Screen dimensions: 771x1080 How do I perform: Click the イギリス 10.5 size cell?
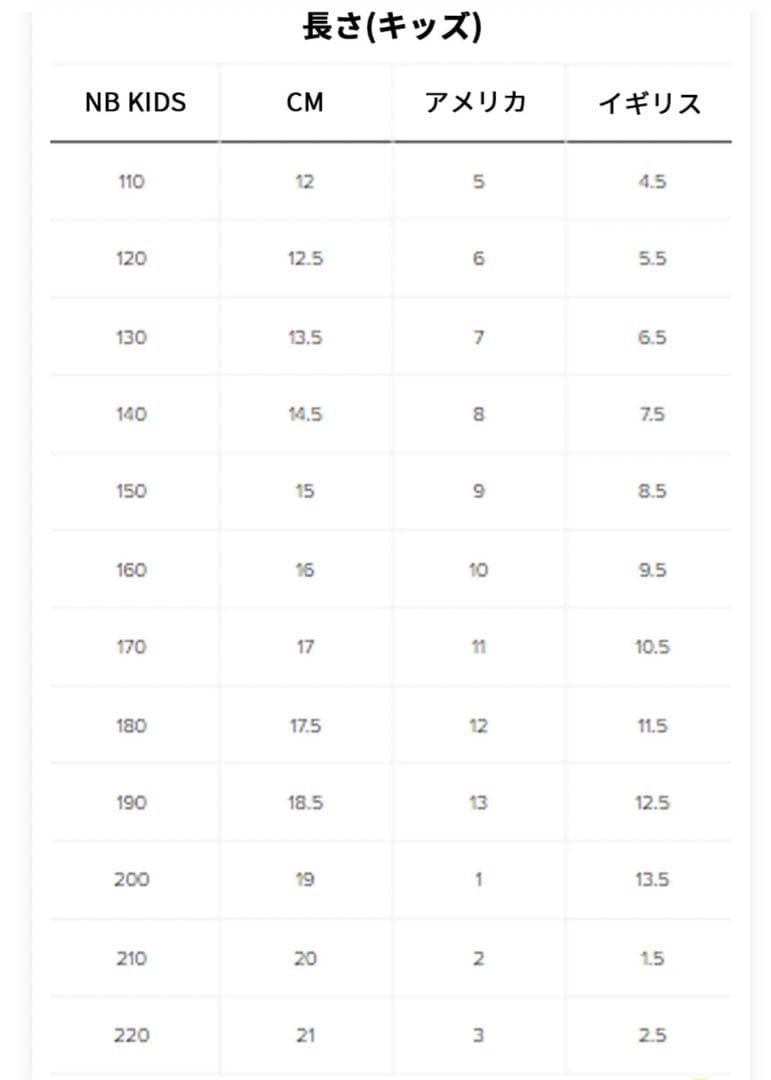[651, 647]
